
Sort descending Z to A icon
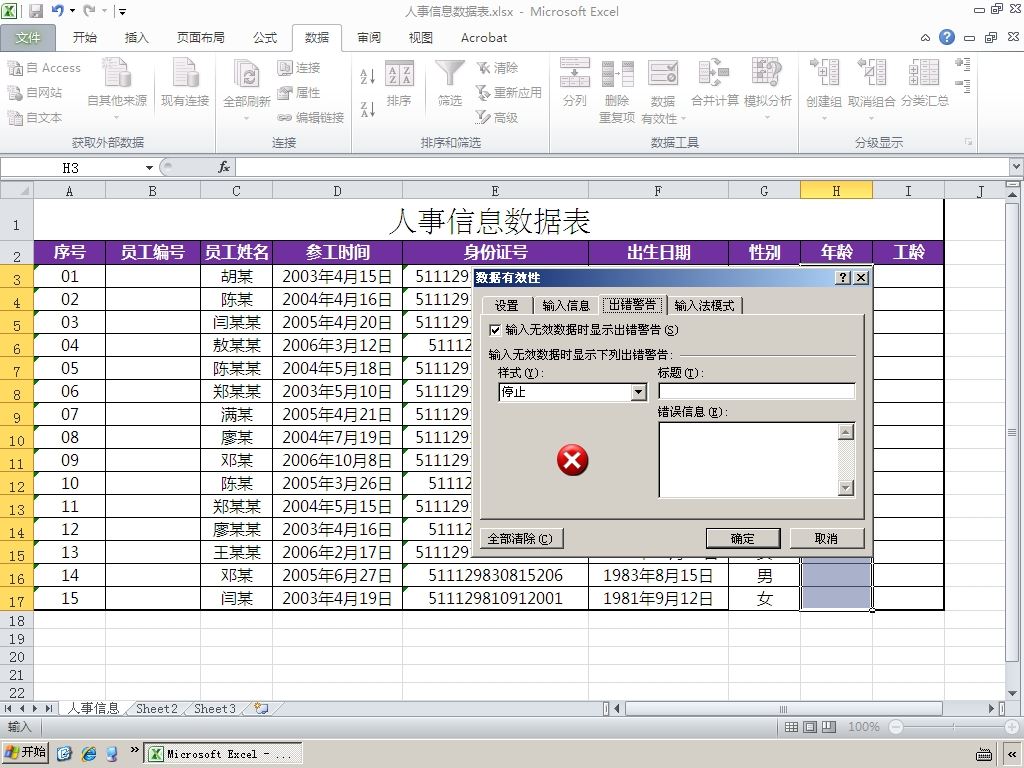tap(368, 109)
